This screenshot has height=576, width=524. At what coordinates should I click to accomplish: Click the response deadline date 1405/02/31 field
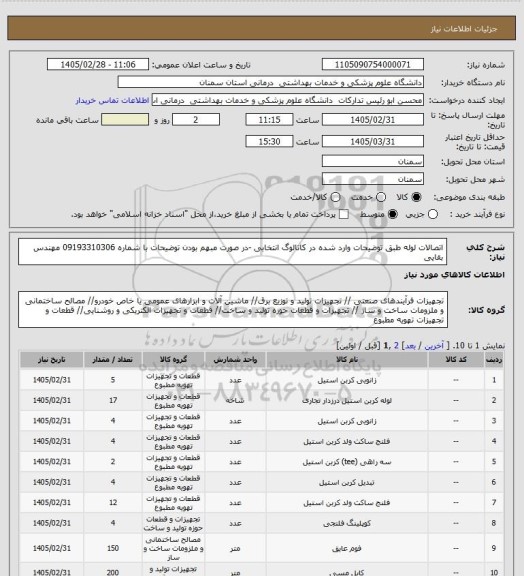373,120
